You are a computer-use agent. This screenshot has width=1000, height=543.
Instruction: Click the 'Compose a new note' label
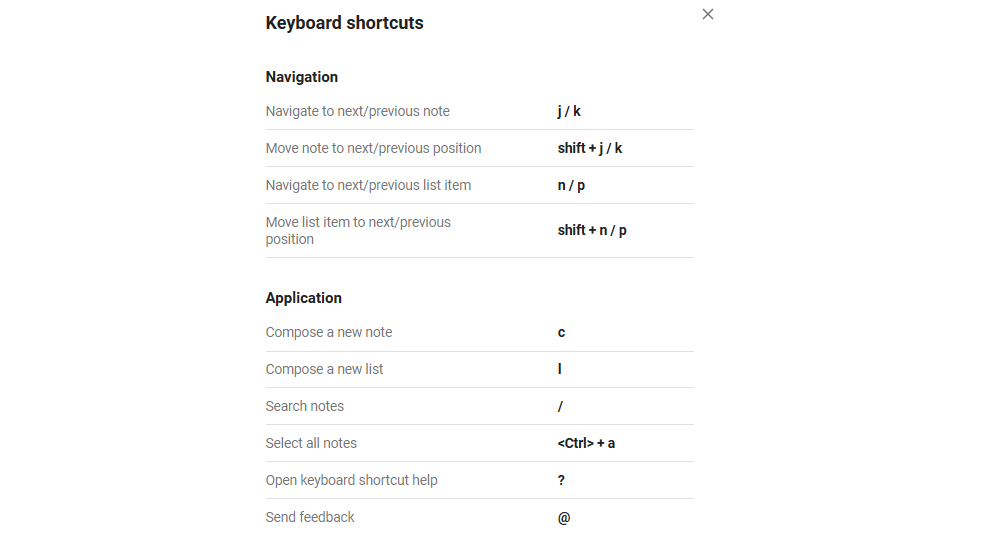coord(329,332)
